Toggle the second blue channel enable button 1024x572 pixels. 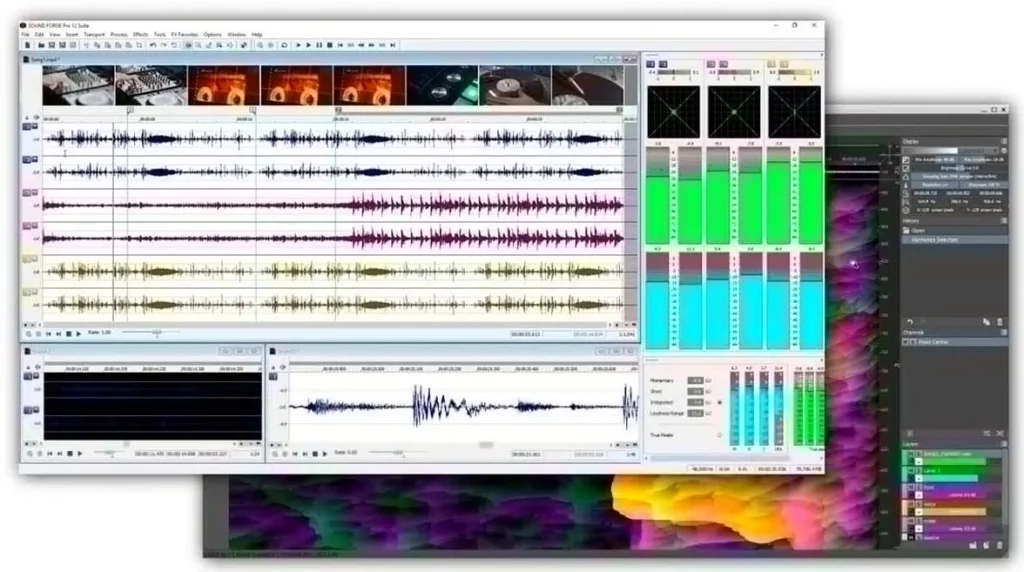27,159
